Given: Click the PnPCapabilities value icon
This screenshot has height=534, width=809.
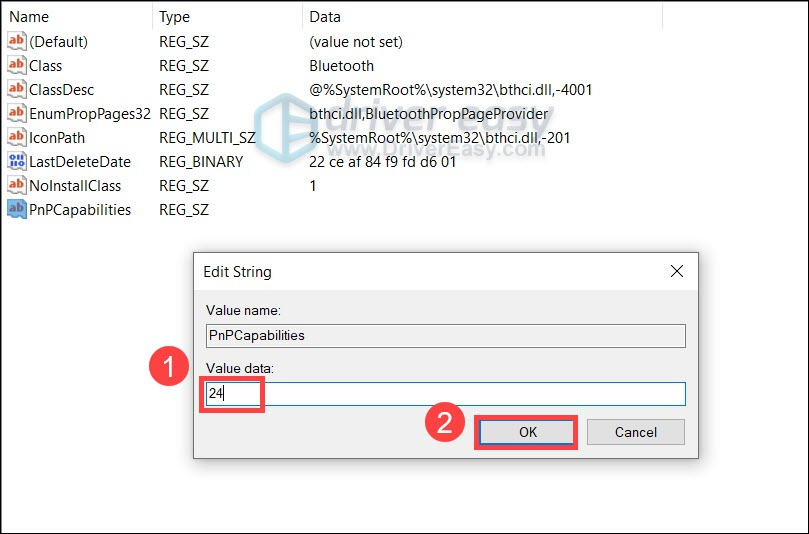Looking at the screenshot, I should [x=16, y=209].
